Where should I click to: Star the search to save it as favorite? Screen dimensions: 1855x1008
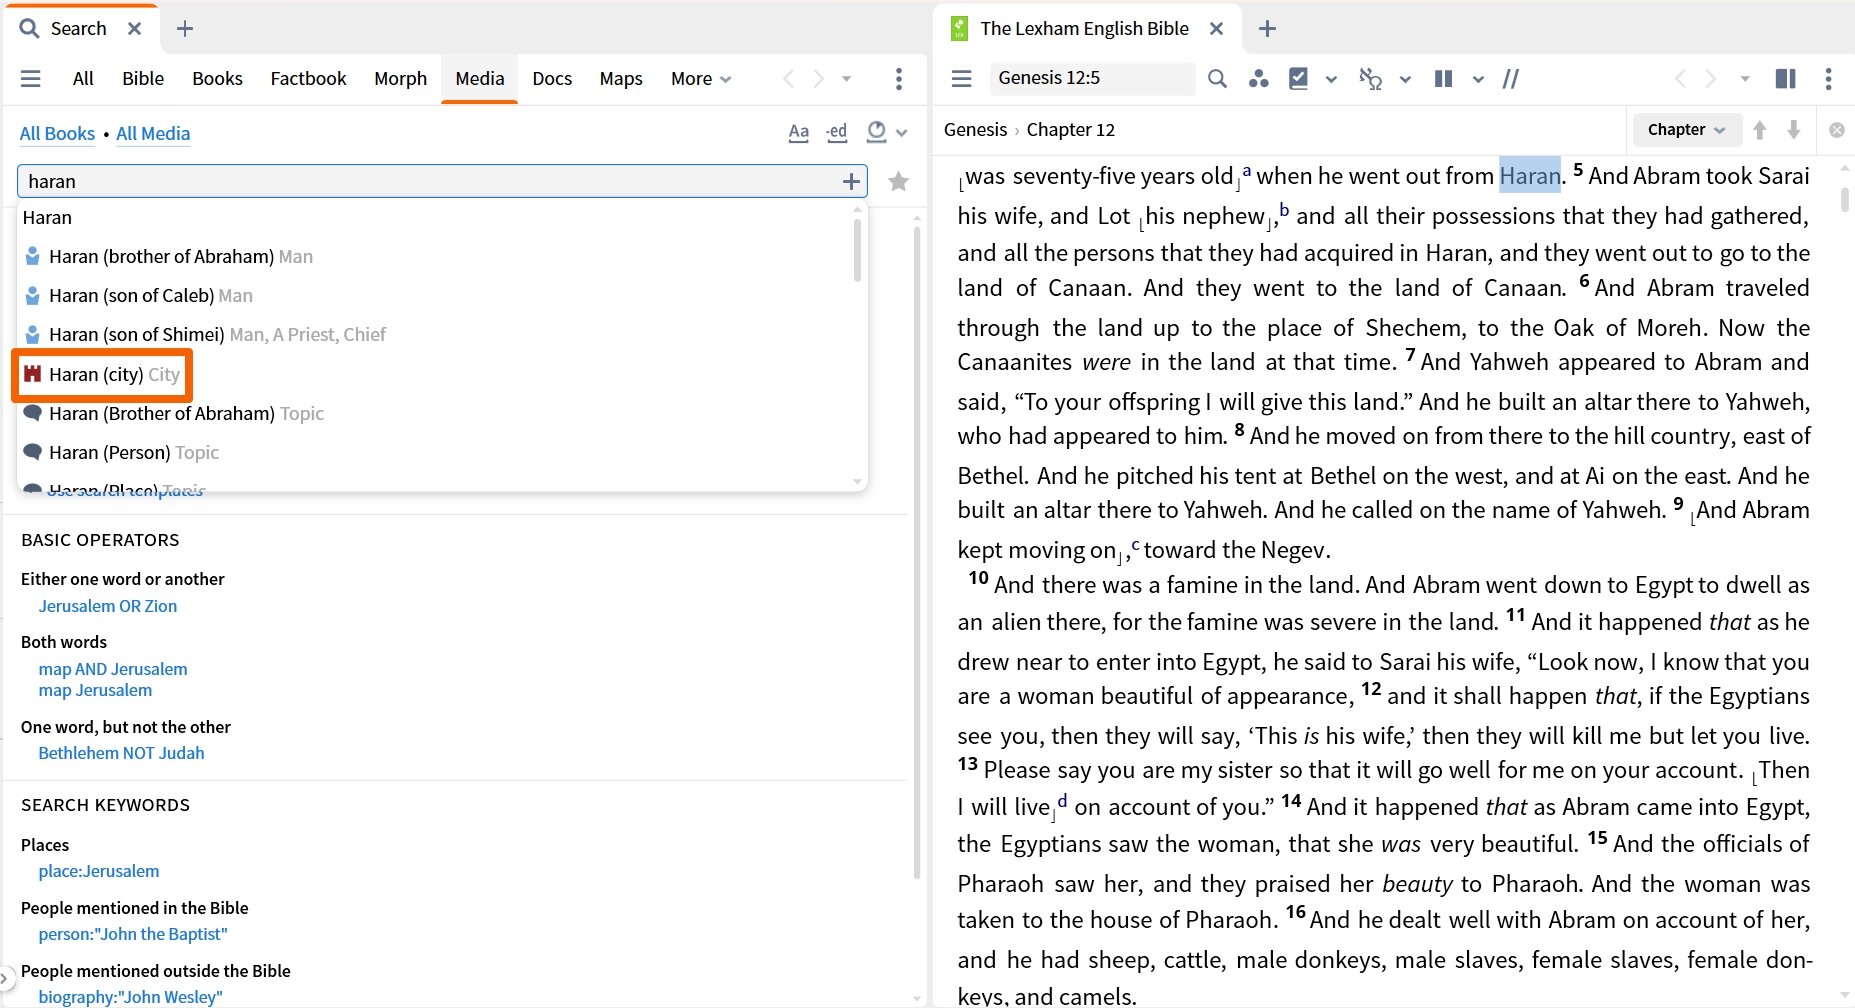click(x=897, y=181)
